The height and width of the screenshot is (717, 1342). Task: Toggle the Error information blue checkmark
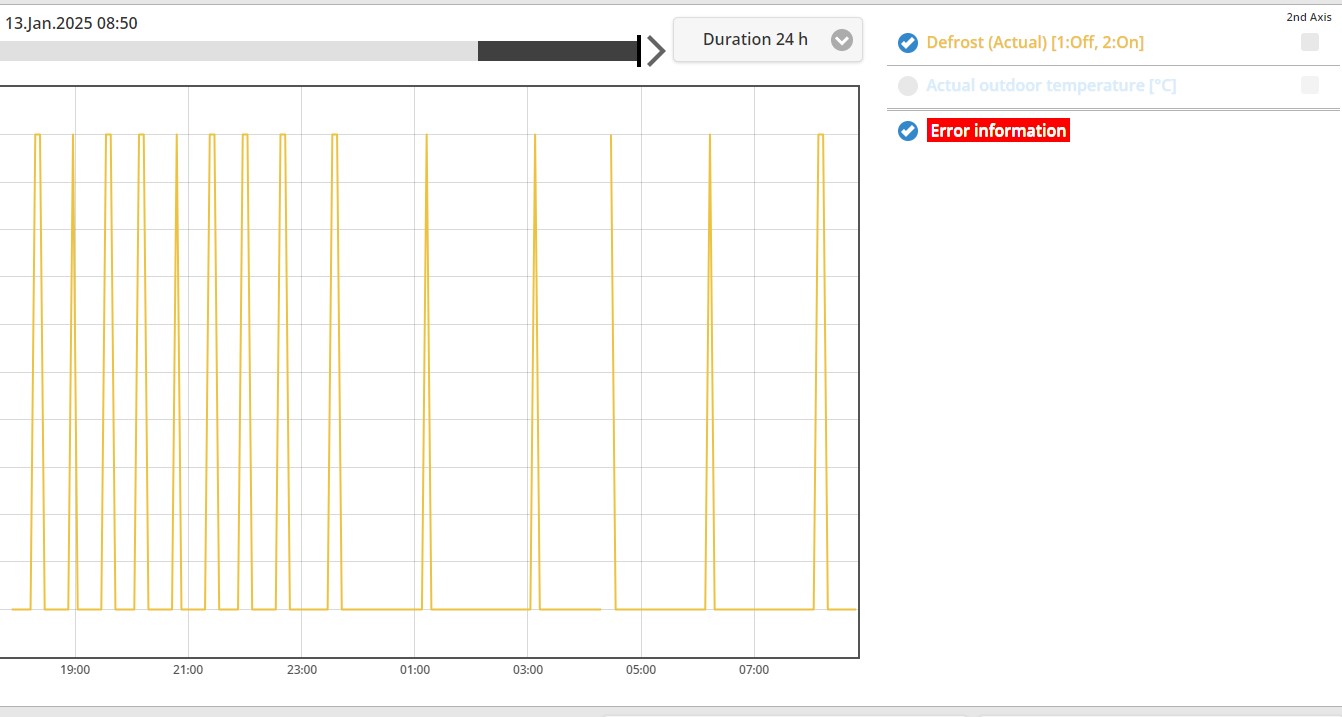[908, 131]
